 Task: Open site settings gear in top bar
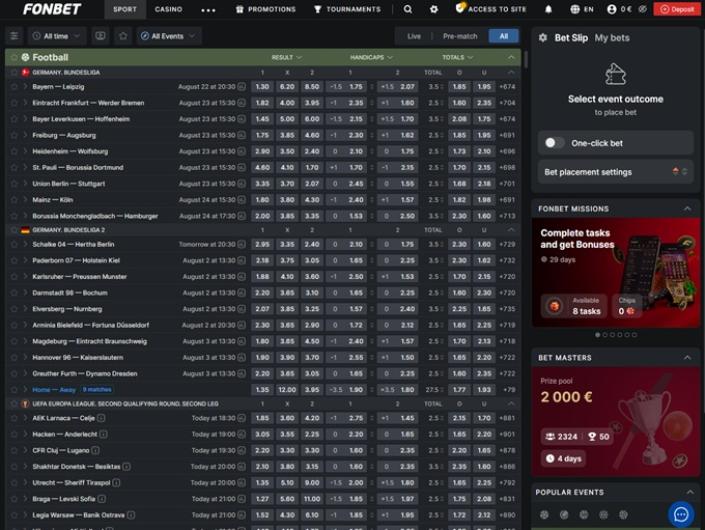tap(434, 9)
